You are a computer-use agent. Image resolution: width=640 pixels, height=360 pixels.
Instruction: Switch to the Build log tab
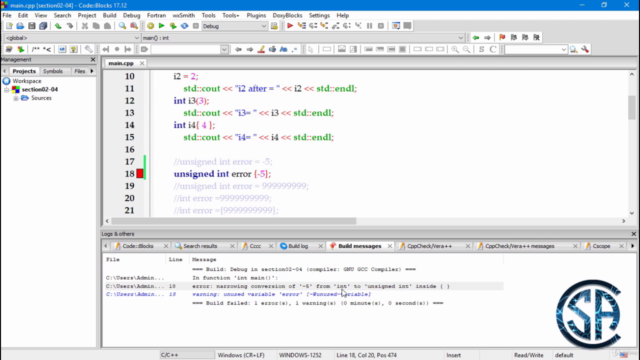(298, 246)
